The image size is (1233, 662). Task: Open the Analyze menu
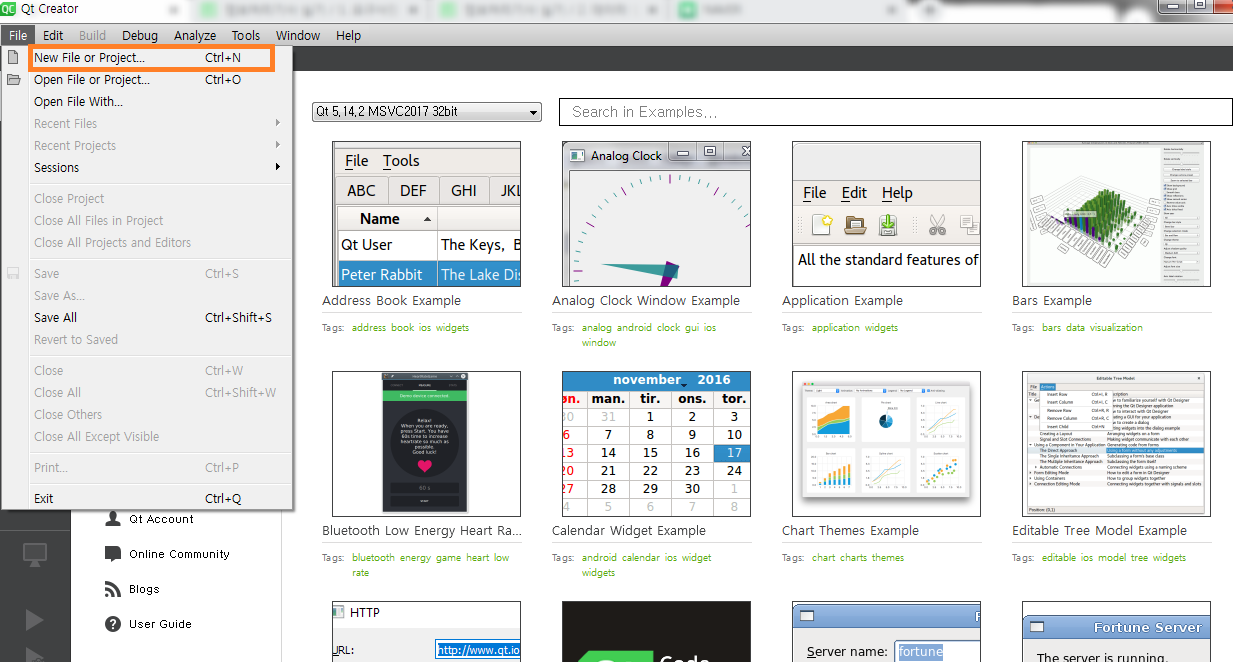pos(195,35)
